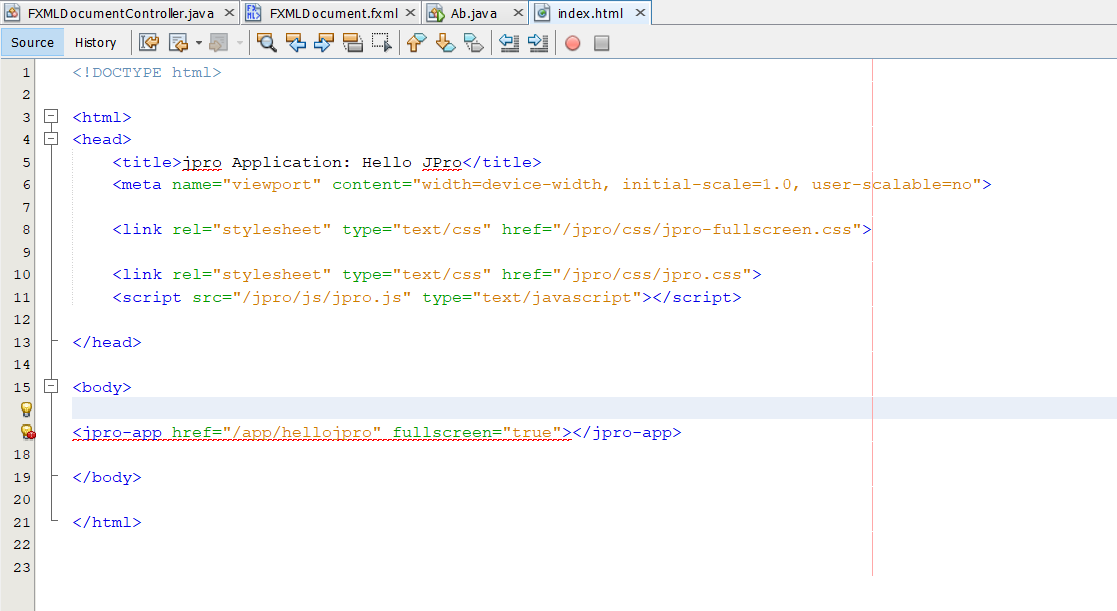This screenshot has height=611, width=1117.
Task: Click the error lightbulb hint on line 17
Action: 28,432
